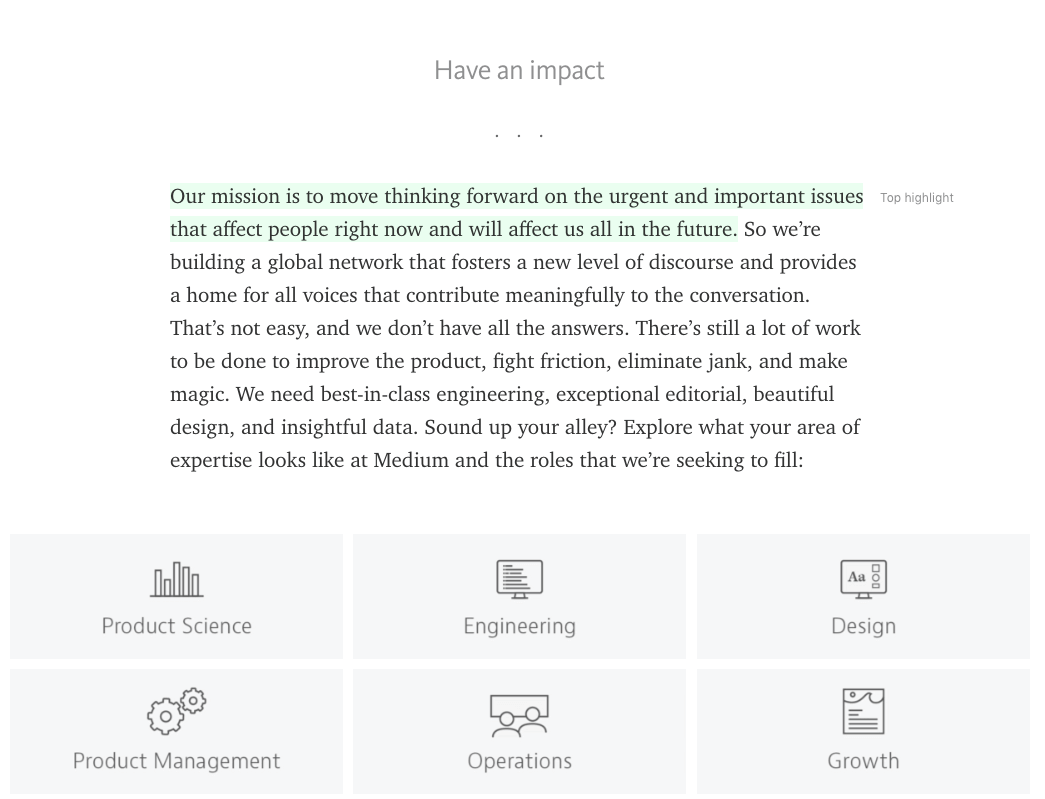This screenshot has width=1045, height=799.
Task: Click the highlighted mission statement sentence
Action: 517,213
